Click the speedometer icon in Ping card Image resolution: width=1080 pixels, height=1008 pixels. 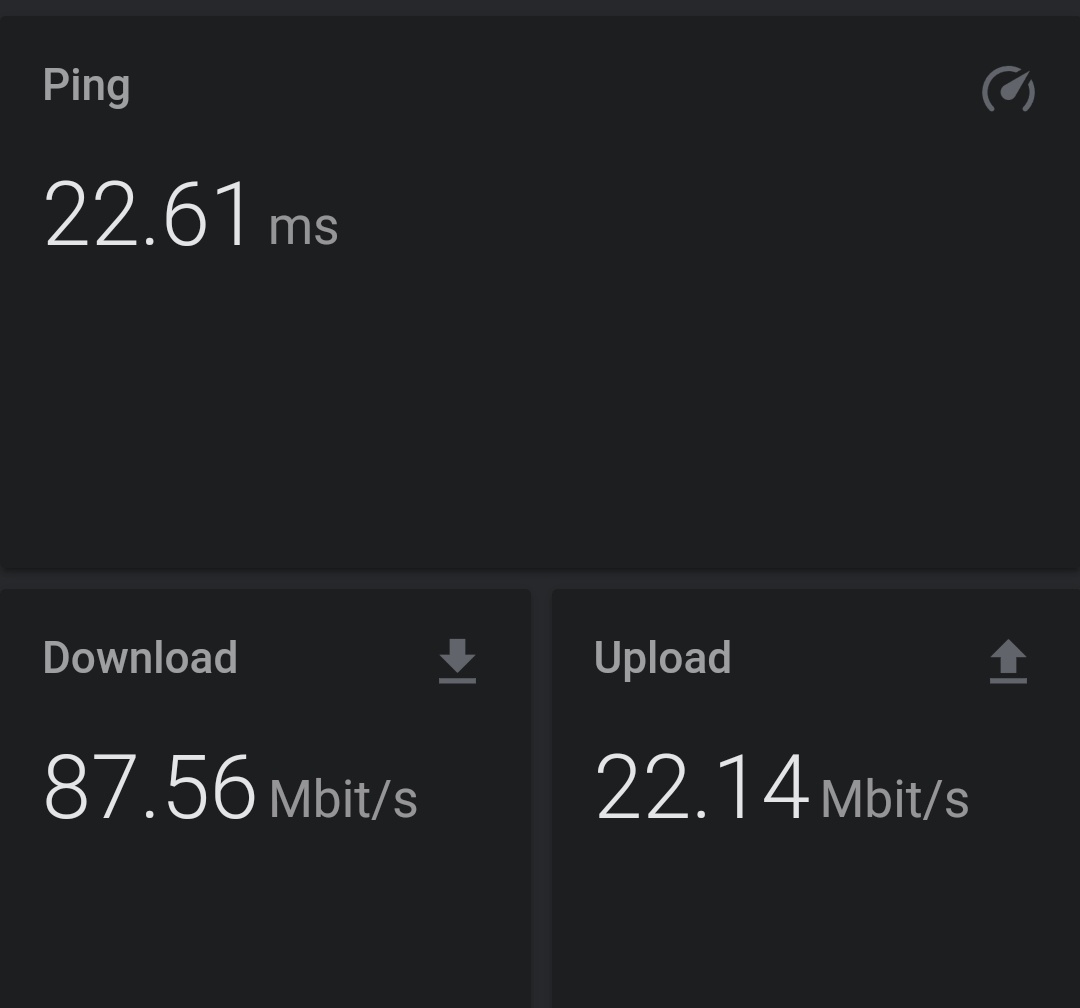point(1008,89)
